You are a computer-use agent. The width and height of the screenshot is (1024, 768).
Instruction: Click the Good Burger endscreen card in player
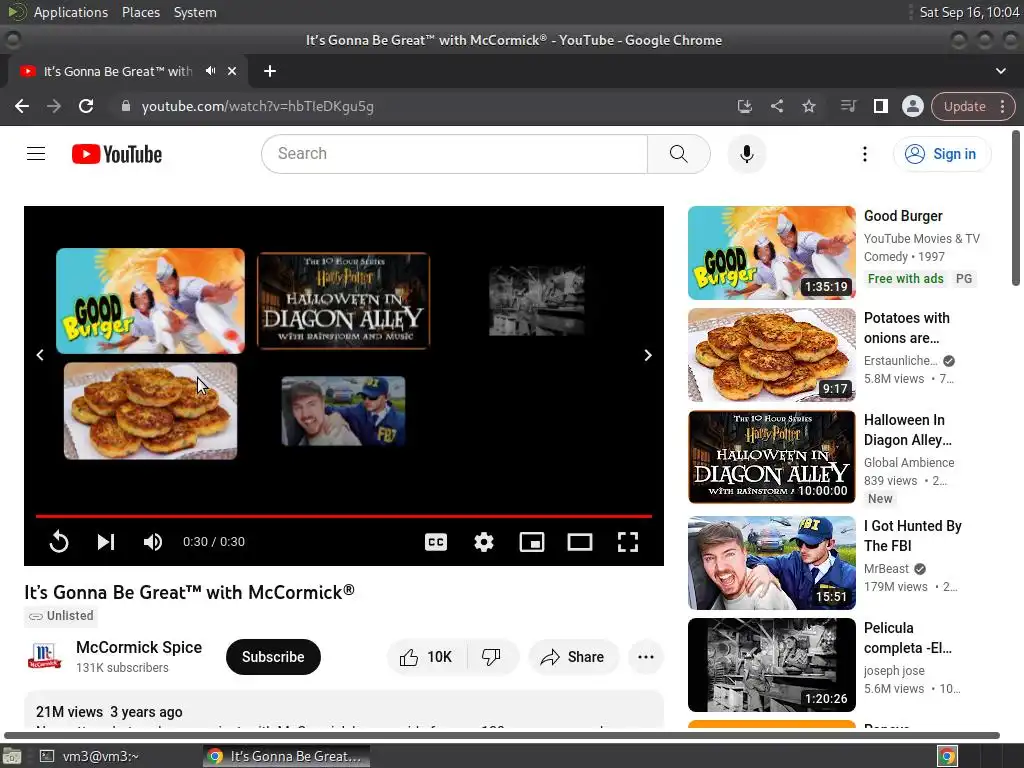click(150, 300)
